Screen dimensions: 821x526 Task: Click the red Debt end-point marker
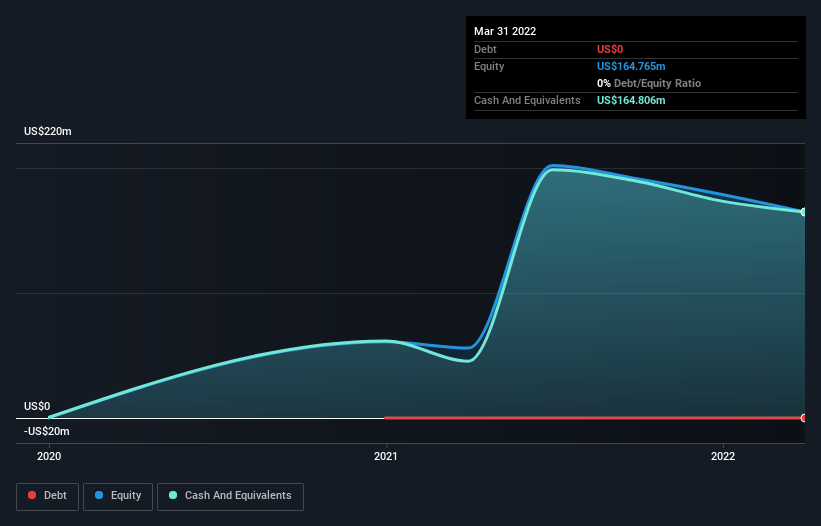[803, 418]
